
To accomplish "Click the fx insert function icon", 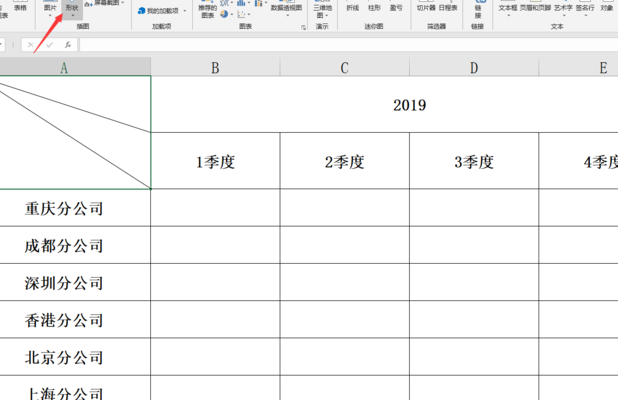I will [x=68, y=45].
